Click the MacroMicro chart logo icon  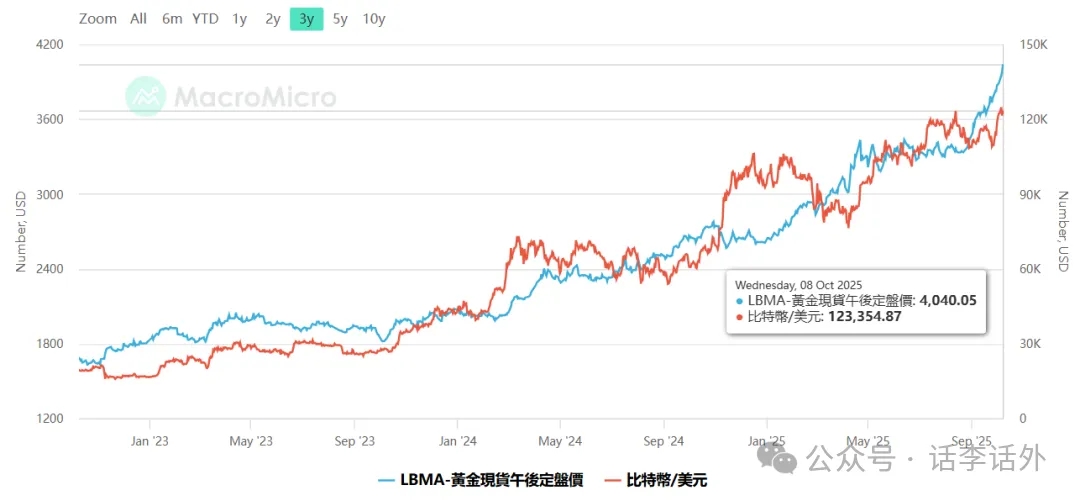tap(146, 96)
